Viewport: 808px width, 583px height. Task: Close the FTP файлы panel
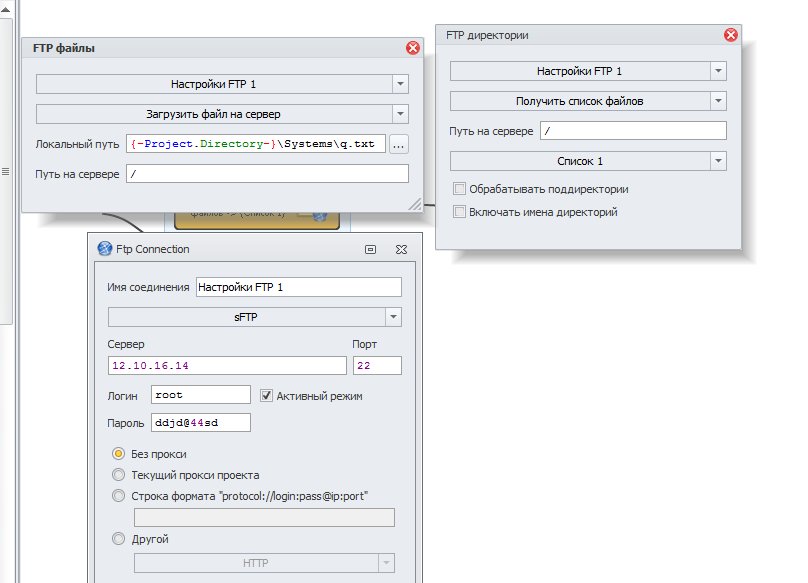[x=413, y=48]
